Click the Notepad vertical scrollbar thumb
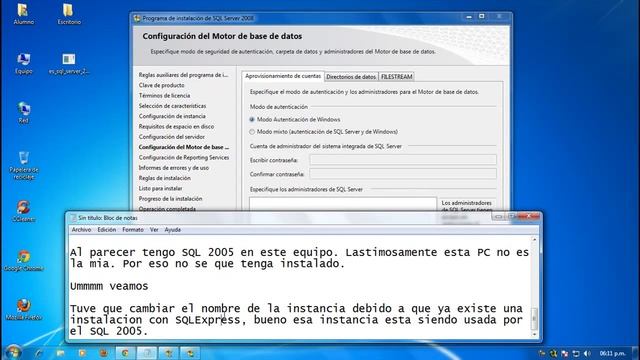The width and height of the screenshot is (640, 360). point(534,319)
